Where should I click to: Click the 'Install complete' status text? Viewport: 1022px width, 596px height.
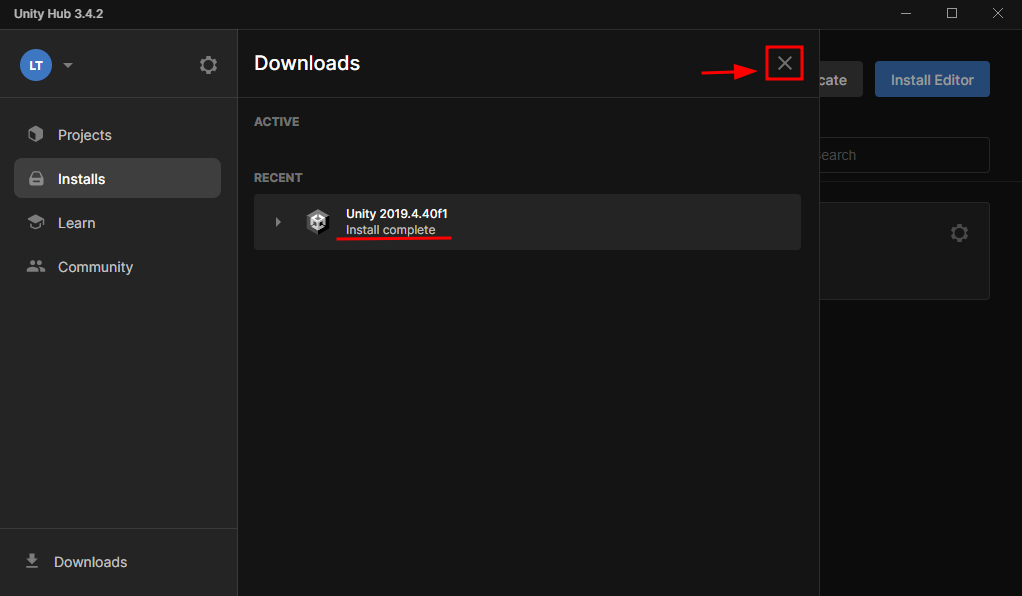[390, 230]
